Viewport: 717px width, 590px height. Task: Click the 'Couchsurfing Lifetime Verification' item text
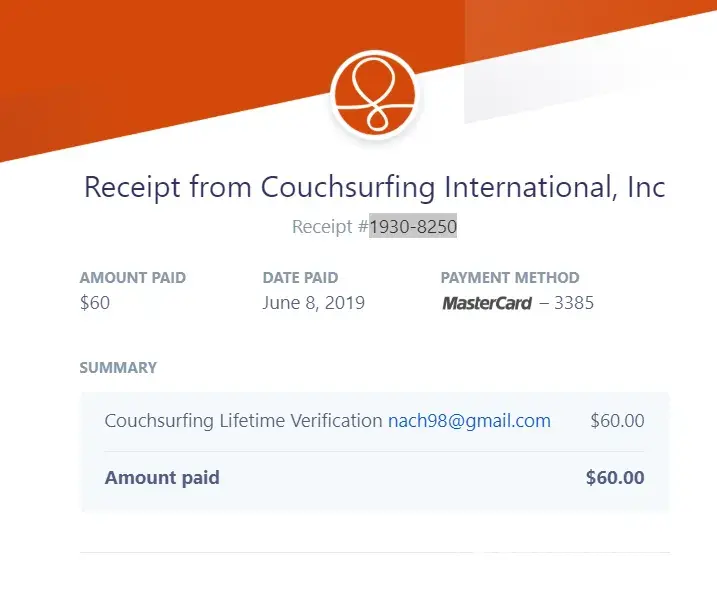[243, 421]
